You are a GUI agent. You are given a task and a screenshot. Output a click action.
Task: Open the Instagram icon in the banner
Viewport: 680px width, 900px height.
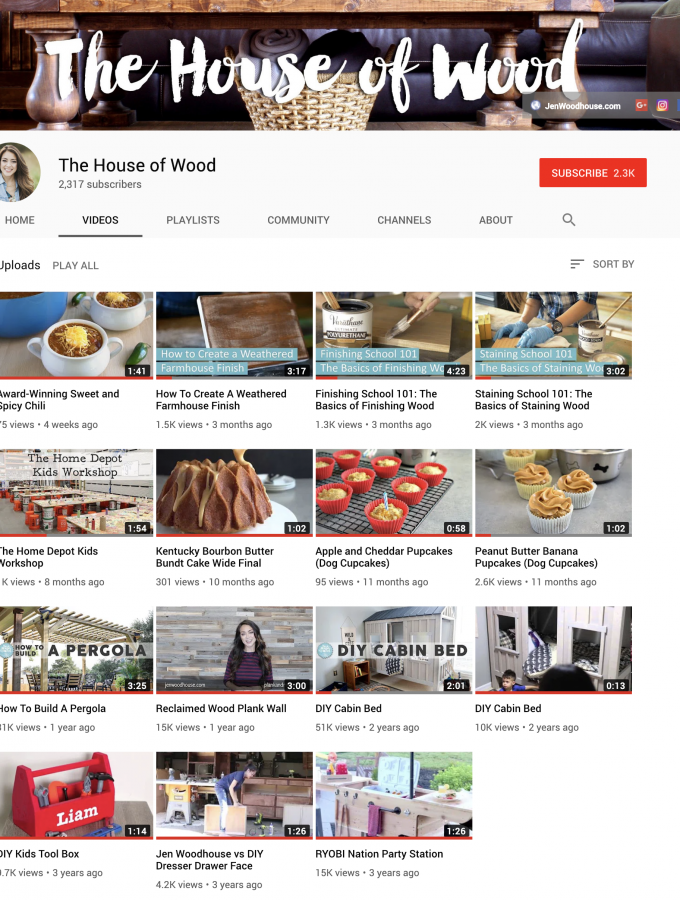pyautogui.click(x=662, y=105)
